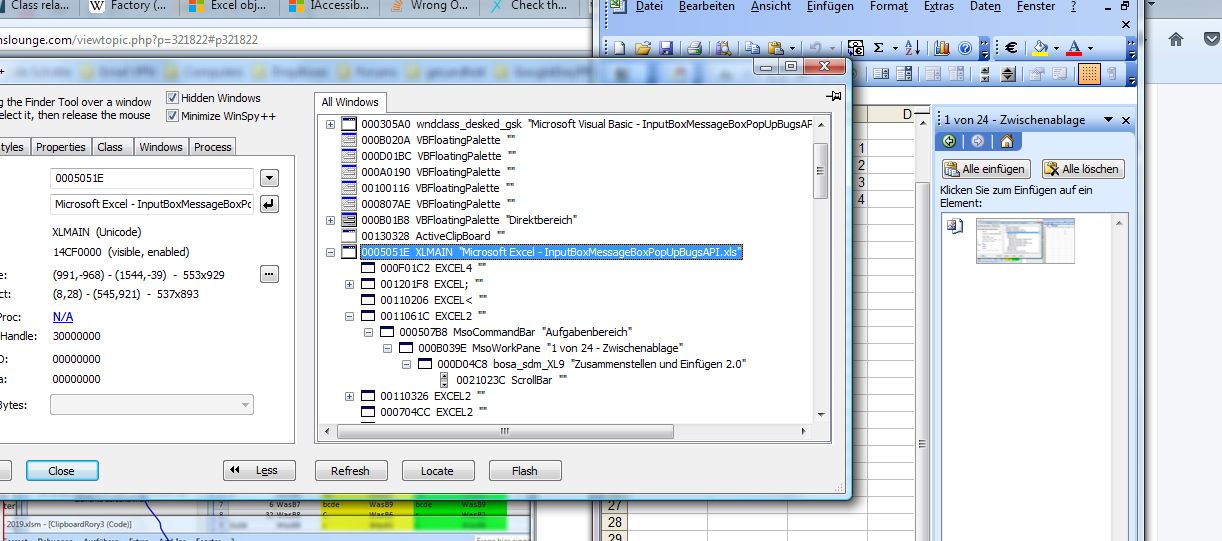Expand the wndclass_desked_gsk tree node
This screenshot has height=541, width=1222.
[x=331, y=124]
